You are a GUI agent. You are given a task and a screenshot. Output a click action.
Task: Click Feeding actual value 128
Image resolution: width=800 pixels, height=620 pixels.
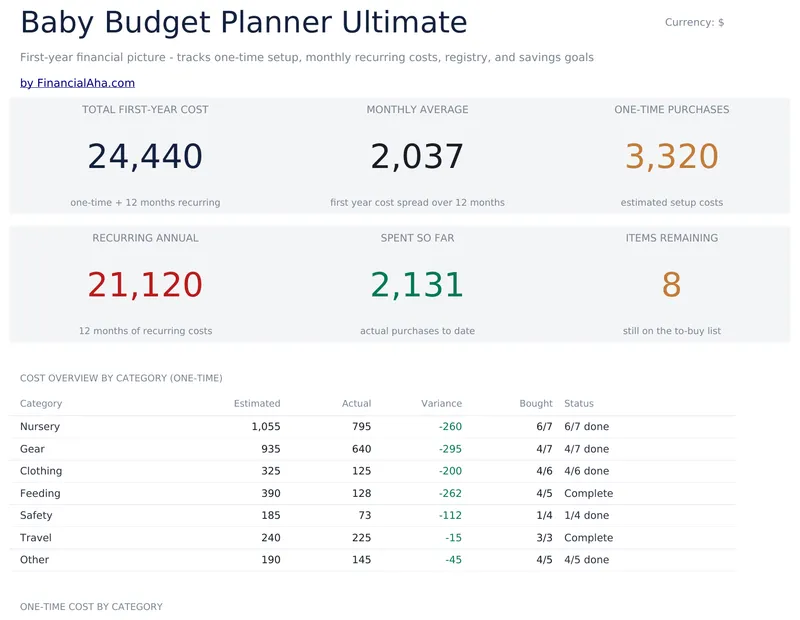tap(362, 493)
